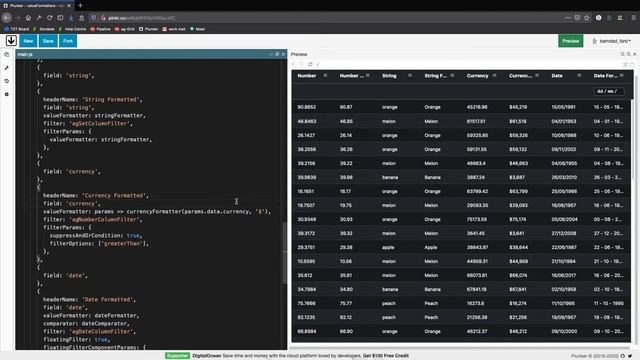This screenshot has height=360, width=640.
Task: Close the main.js editor panel
Action: (x=284, y=54)
